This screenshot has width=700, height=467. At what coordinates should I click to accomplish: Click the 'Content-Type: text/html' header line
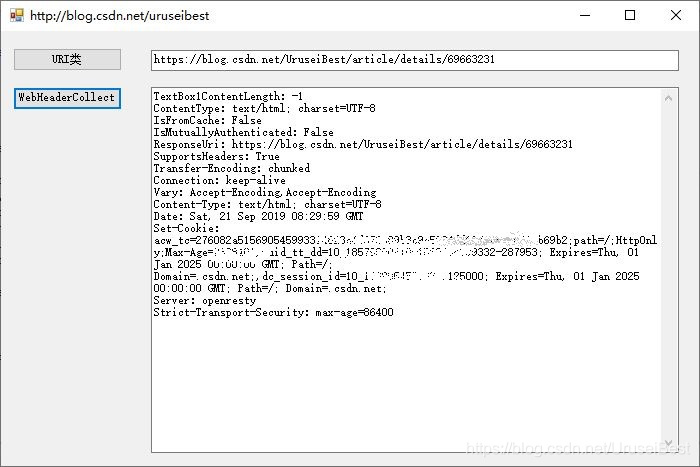(x=267, y=205)
